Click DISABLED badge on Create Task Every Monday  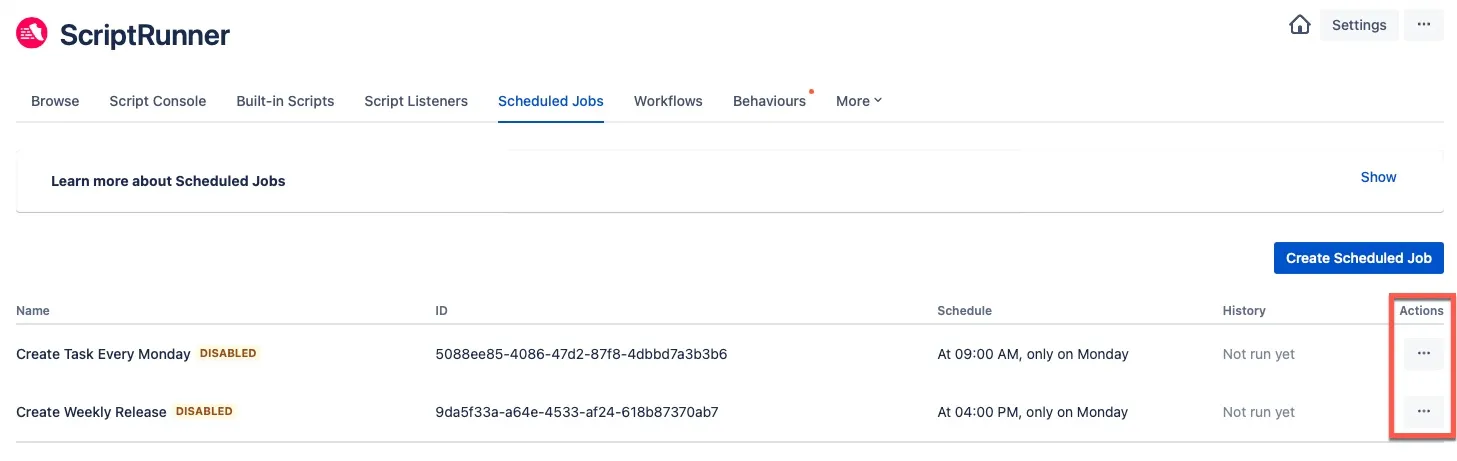point(228,353)
